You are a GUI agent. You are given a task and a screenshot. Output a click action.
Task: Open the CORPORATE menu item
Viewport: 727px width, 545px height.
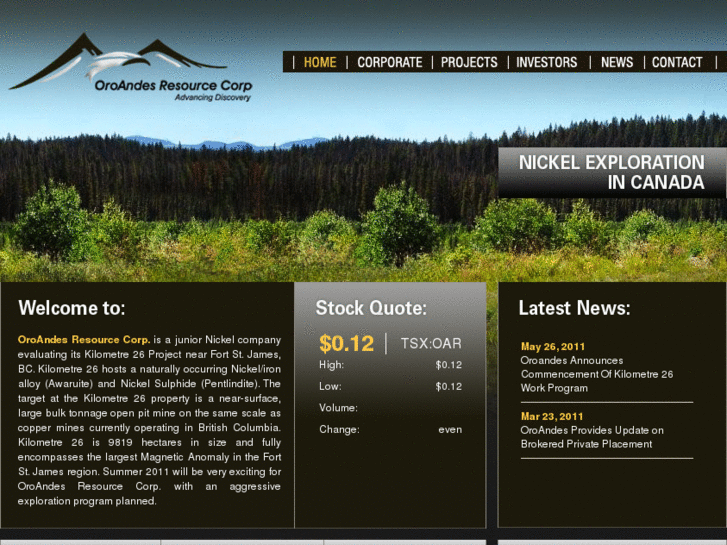coord(389,62)
